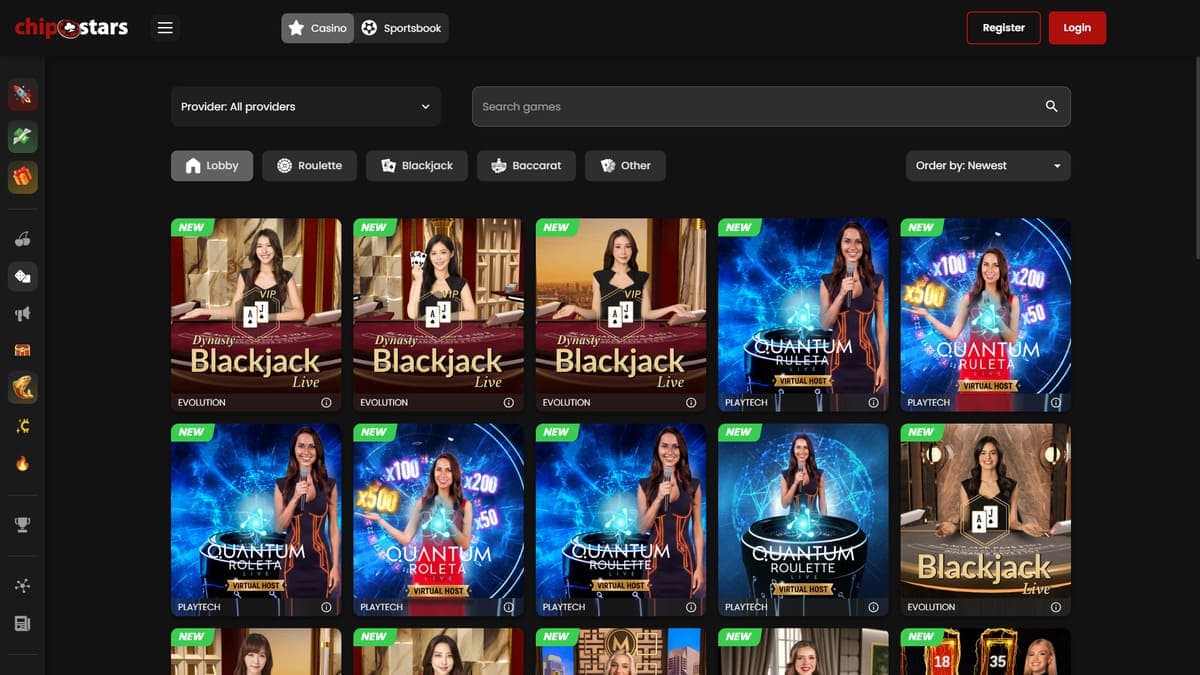Show info for Dynasty Blackjack city skyline card

click(691, 402)
